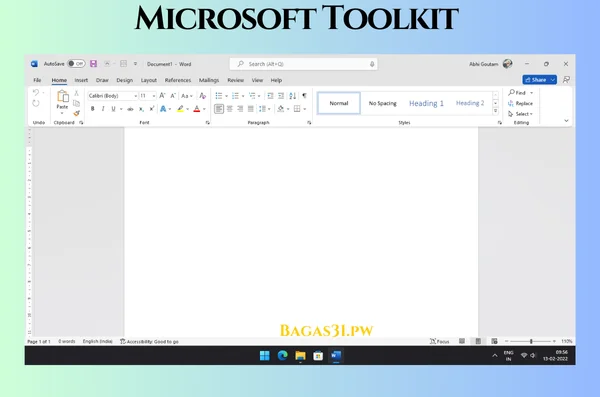600x397 pixels.
Task: Click the text highlight color swatch
Action: pyautogui.click(x=180, y=109)
